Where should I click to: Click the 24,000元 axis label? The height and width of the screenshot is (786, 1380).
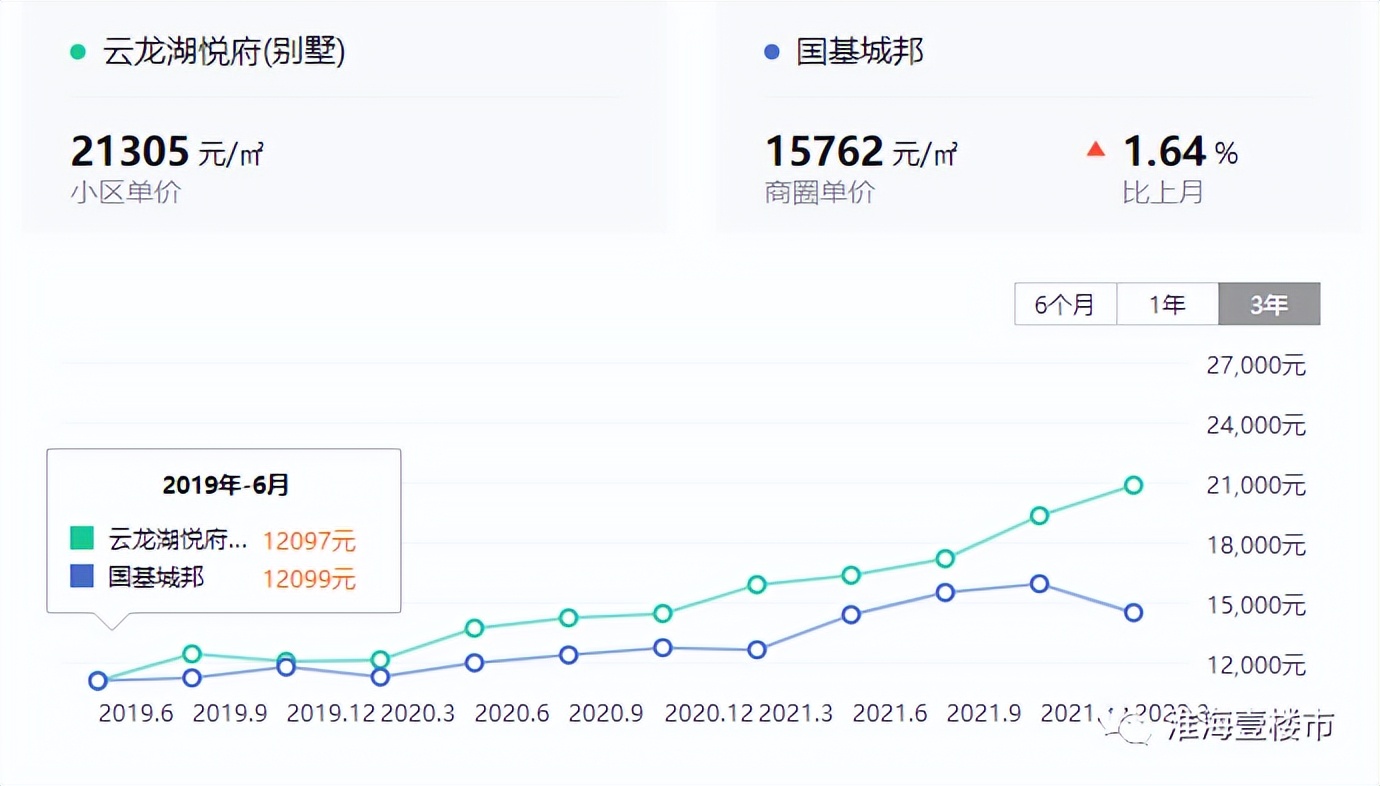(x=1256, y=426)
